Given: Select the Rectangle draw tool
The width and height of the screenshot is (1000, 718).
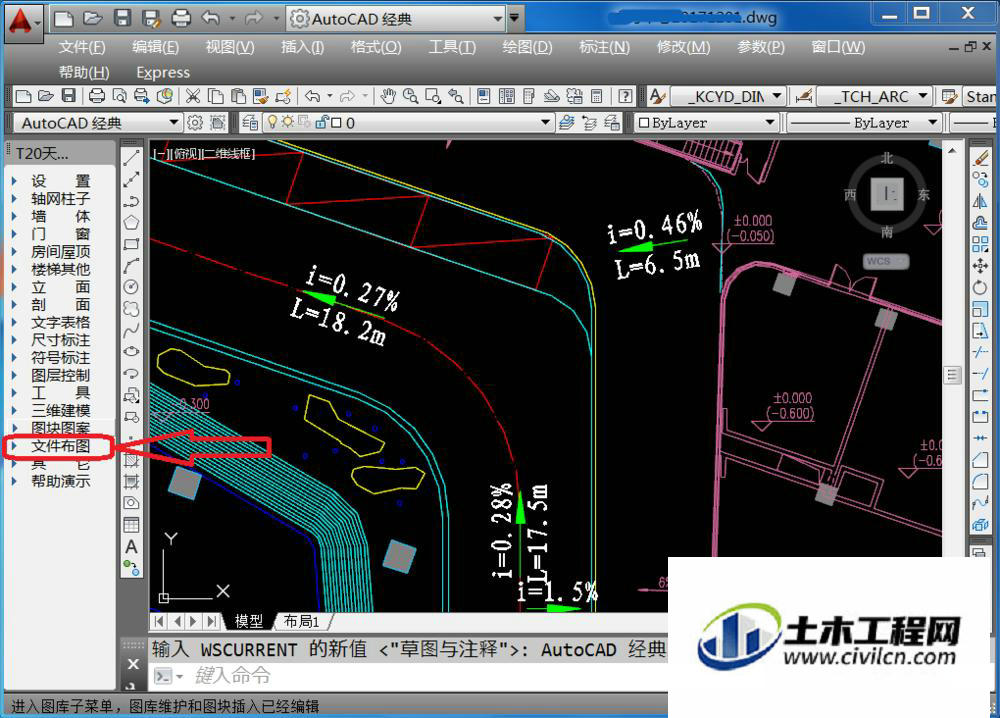Looking at the screenshot, I should [131, 244].
